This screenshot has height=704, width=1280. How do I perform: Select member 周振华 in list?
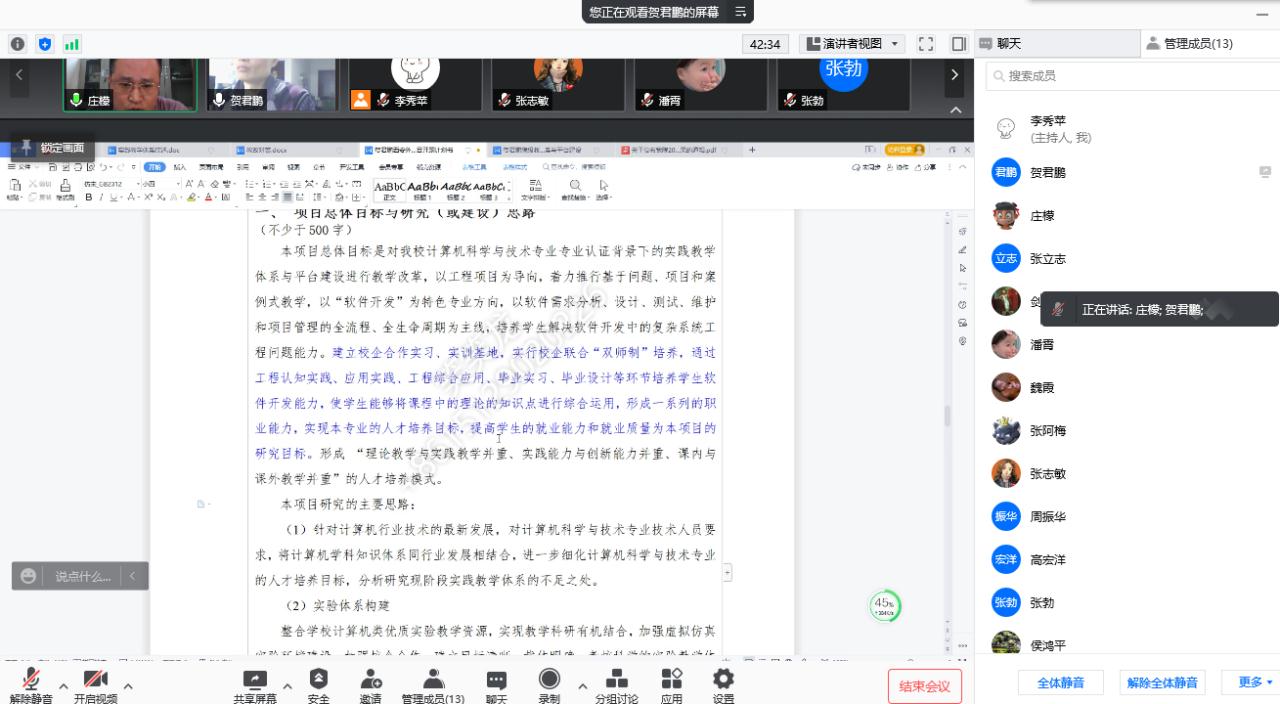(x=1127, y=516)
